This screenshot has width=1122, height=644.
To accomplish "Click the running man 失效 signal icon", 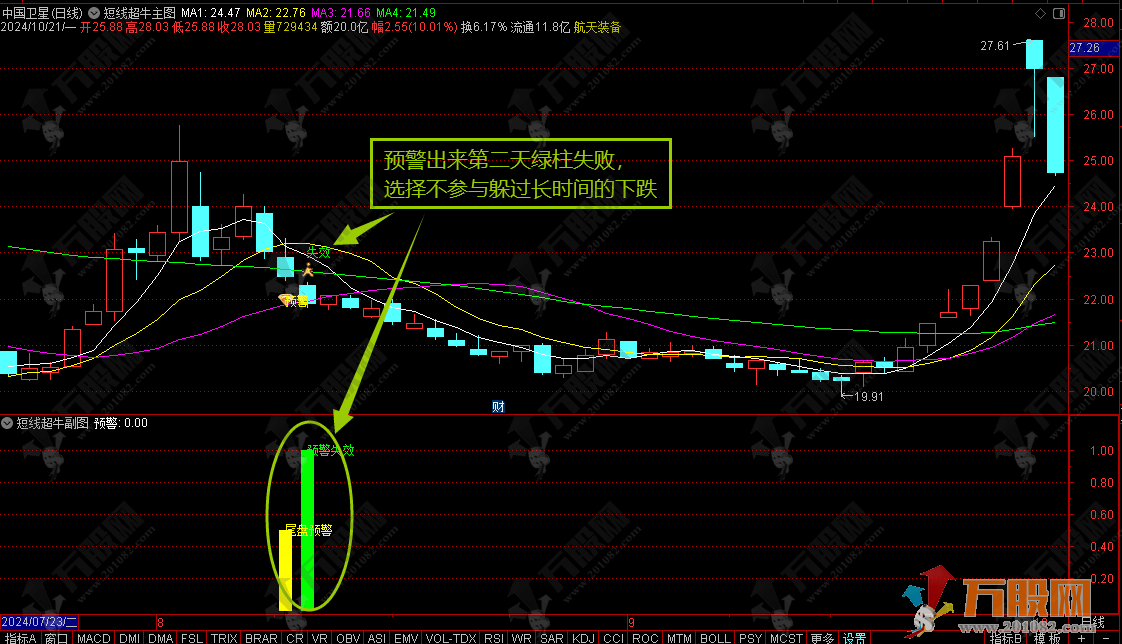I will click(x=309, y=270).
